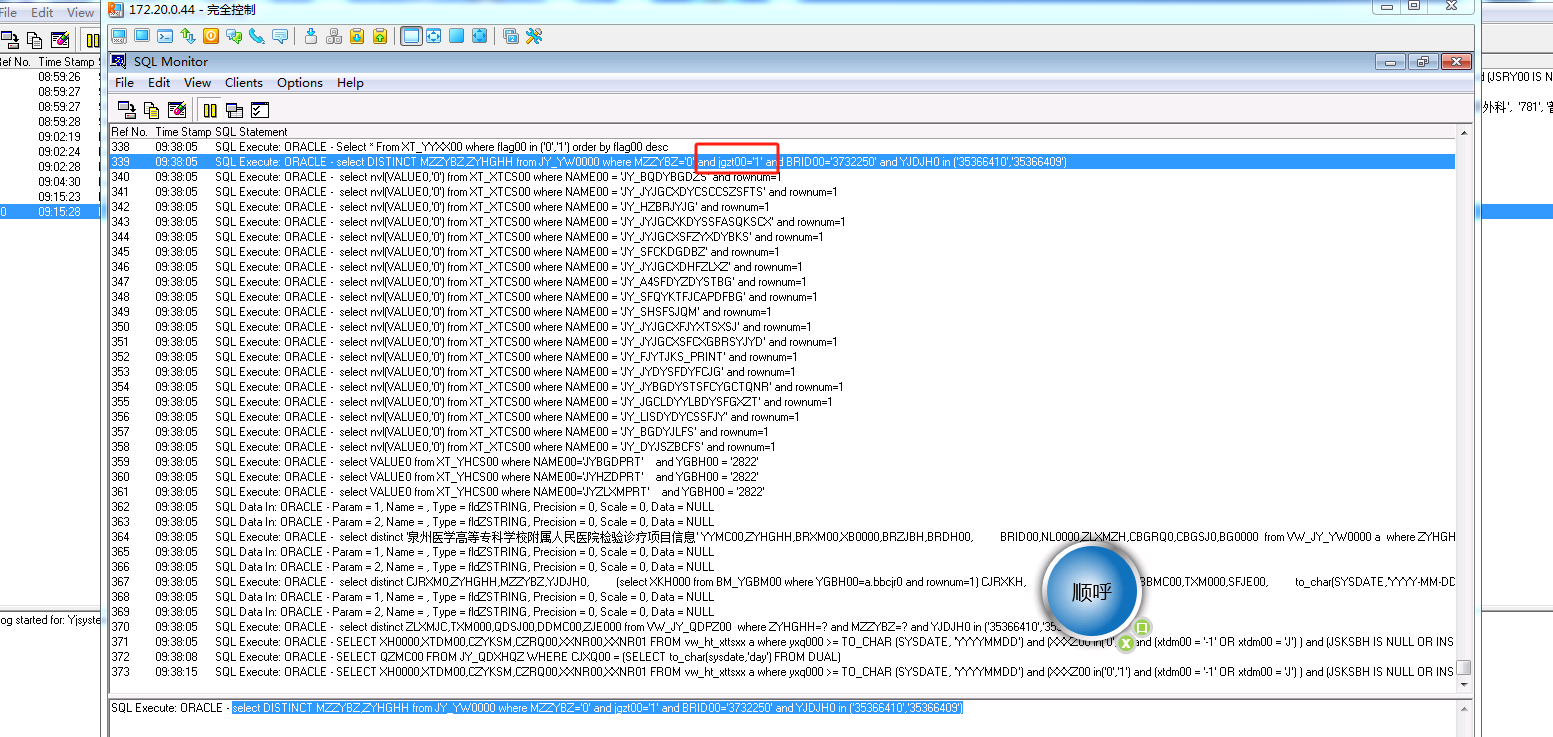Open the File menu in SQL Monitor
This screenshot has width=1553, height=737.
(124, 83)
